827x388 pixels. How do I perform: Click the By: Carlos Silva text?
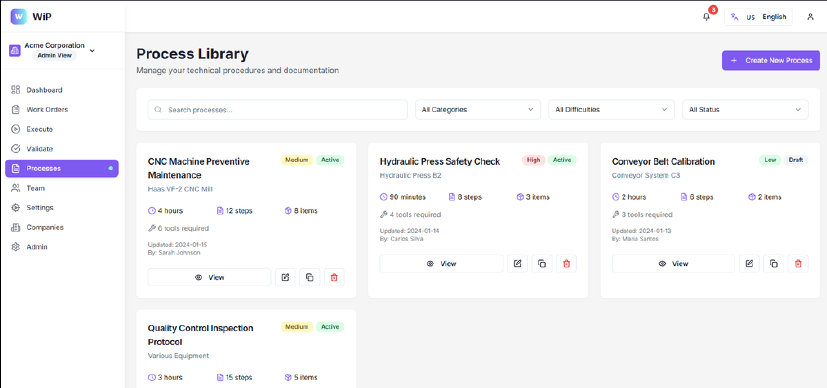(x=401, y=239)
